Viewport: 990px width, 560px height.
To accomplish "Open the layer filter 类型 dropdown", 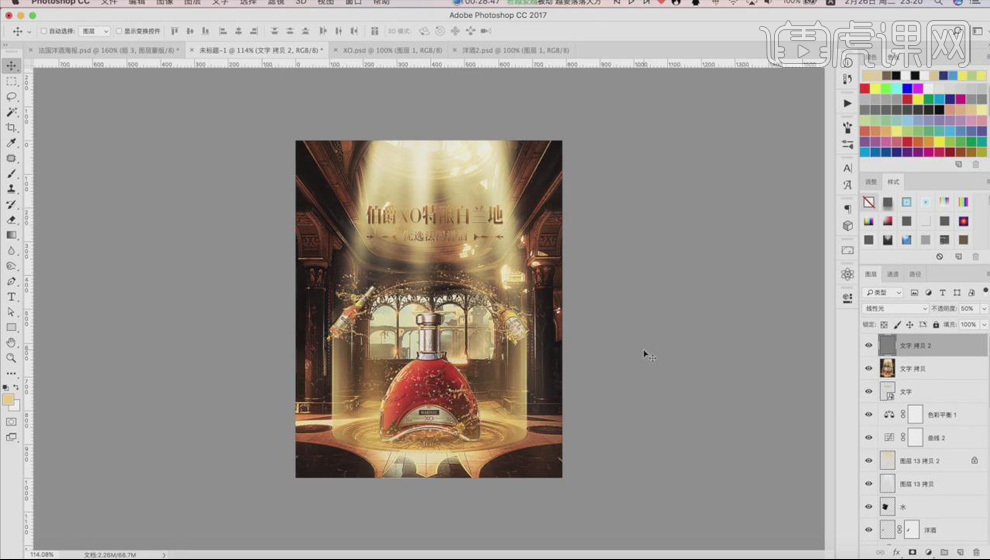I will 882,292.
